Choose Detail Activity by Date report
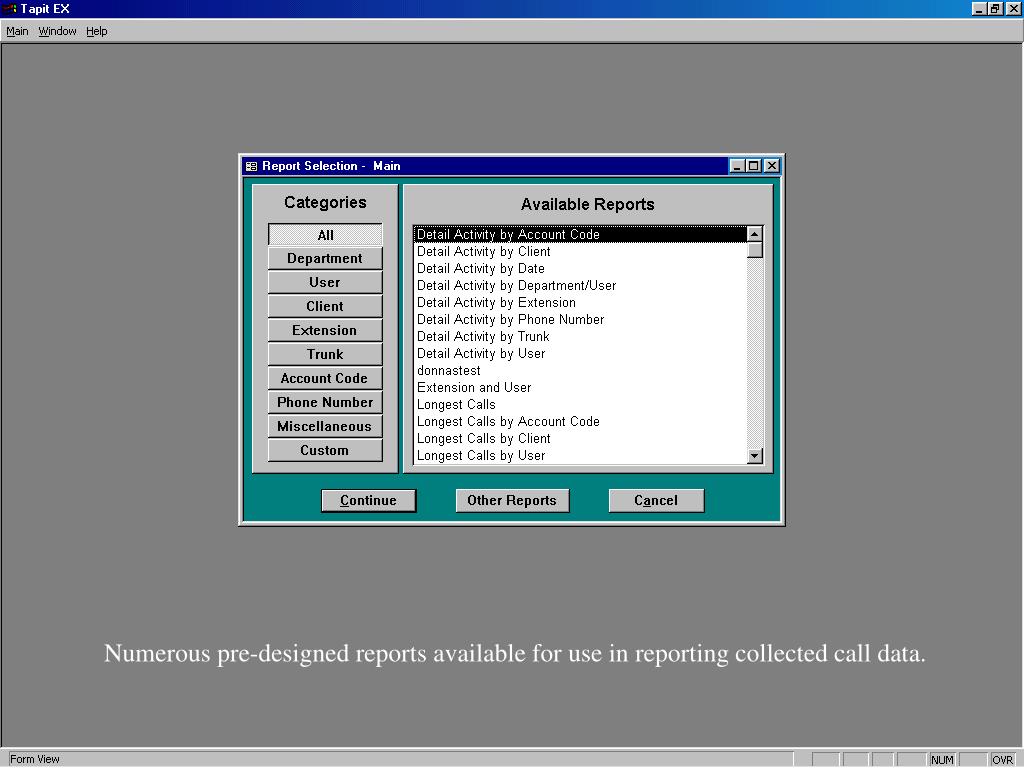The image size is (1024, 768). [581, 268]
